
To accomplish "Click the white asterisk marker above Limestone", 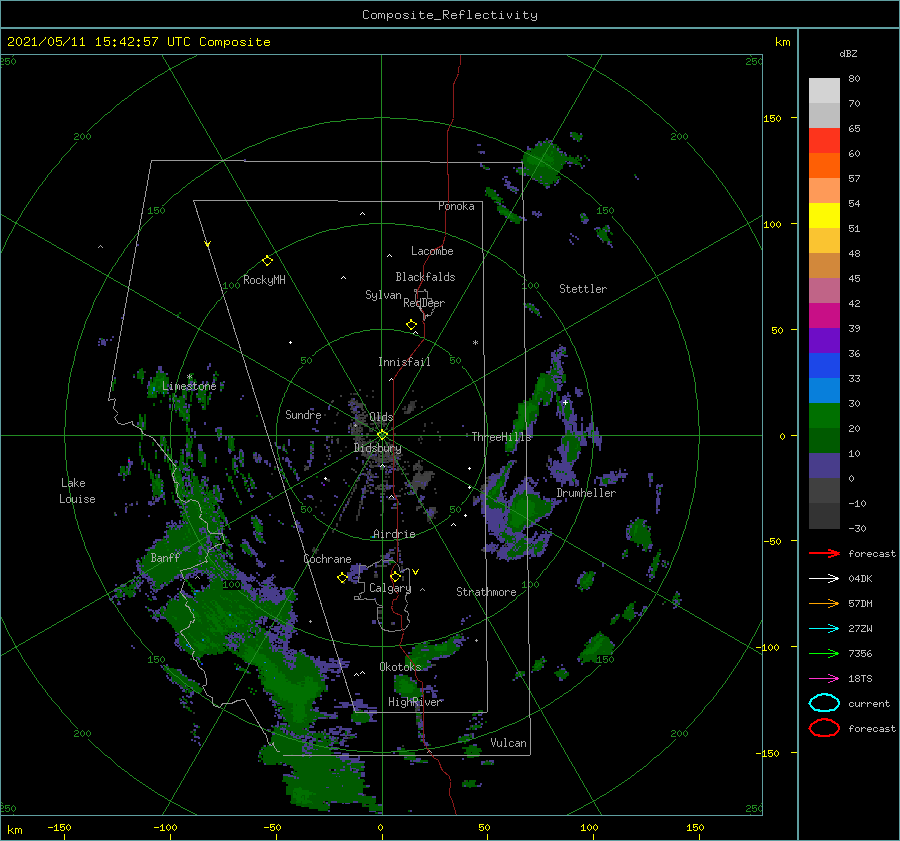I will [x=189, y=377].
